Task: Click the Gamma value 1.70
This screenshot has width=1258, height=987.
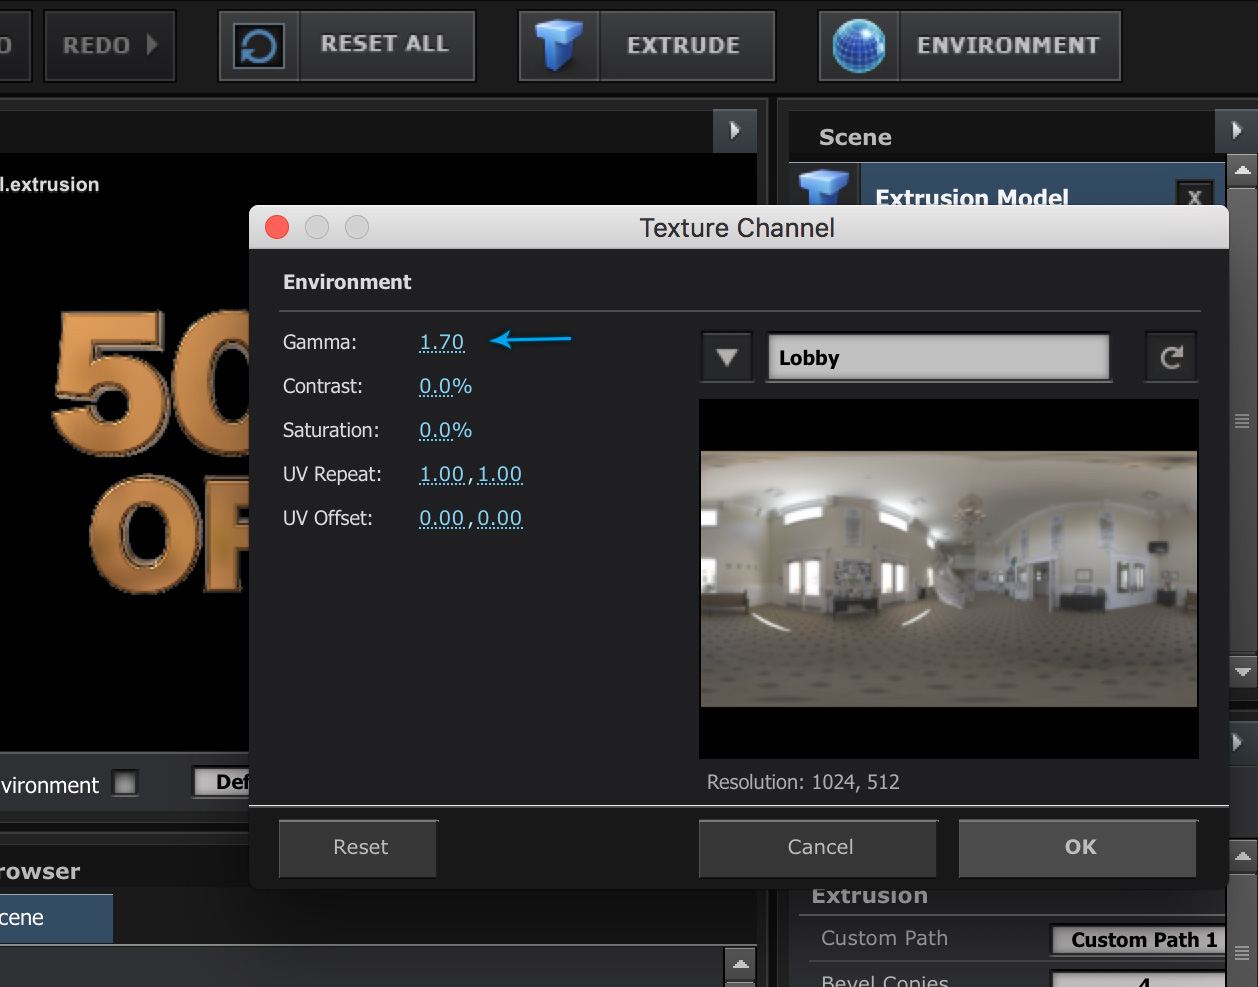Action: (x=441, y=342)
